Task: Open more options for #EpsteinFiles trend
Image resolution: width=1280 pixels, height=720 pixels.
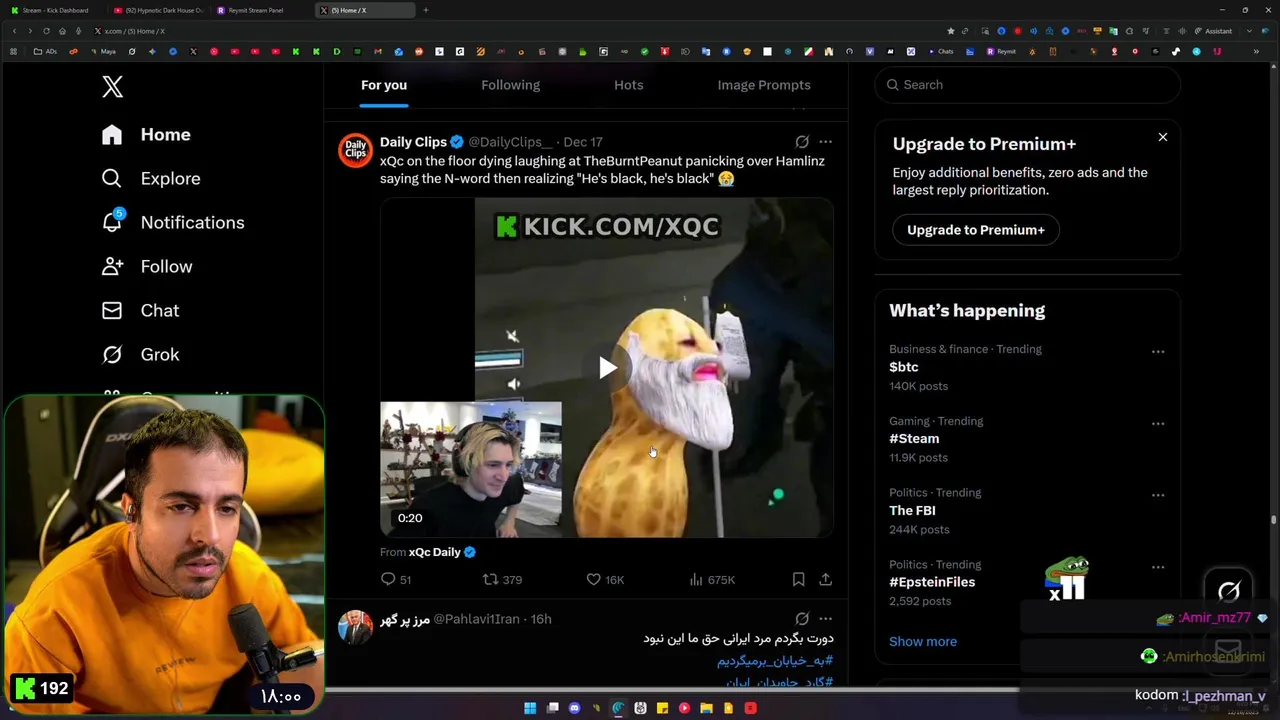Action: coord(1157,567)
